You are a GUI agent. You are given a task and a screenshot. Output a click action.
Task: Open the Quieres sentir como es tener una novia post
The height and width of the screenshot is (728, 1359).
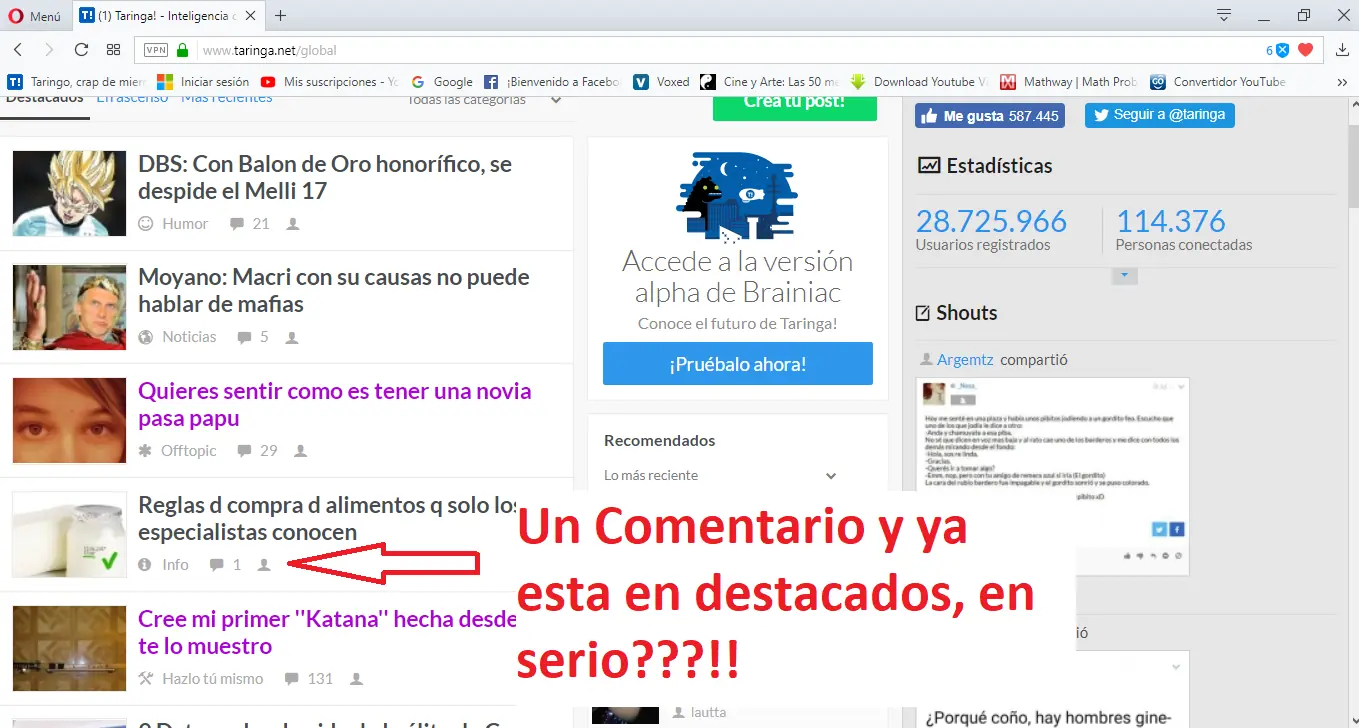[x=335, y=404]
